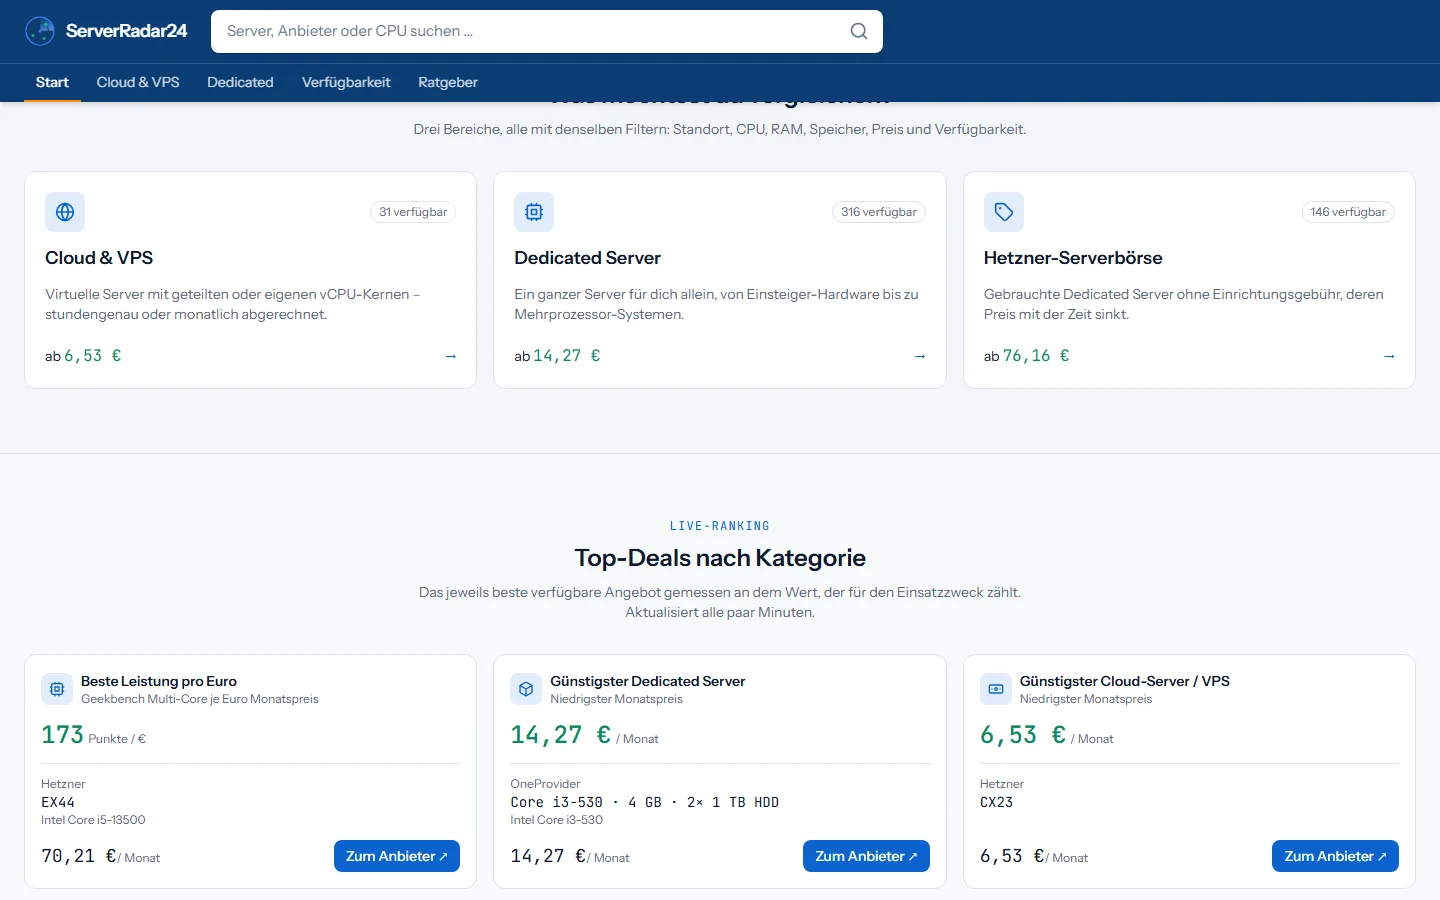Click the ServerRadar24 brand name

click(x=127, y=31)
